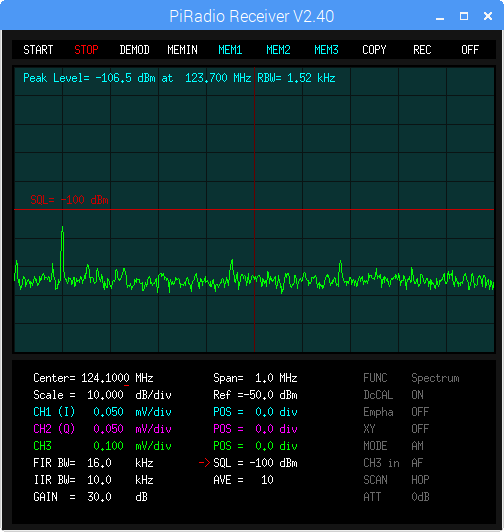Close the PiRadio Receiver window

[x=488, y=16]
